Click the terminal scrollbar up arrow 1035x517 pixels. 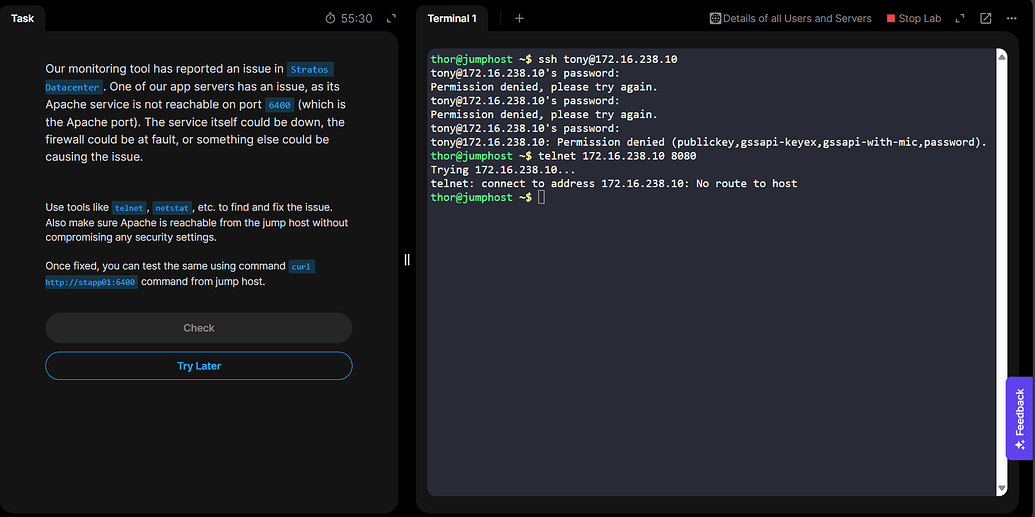tap(1001, 57)
